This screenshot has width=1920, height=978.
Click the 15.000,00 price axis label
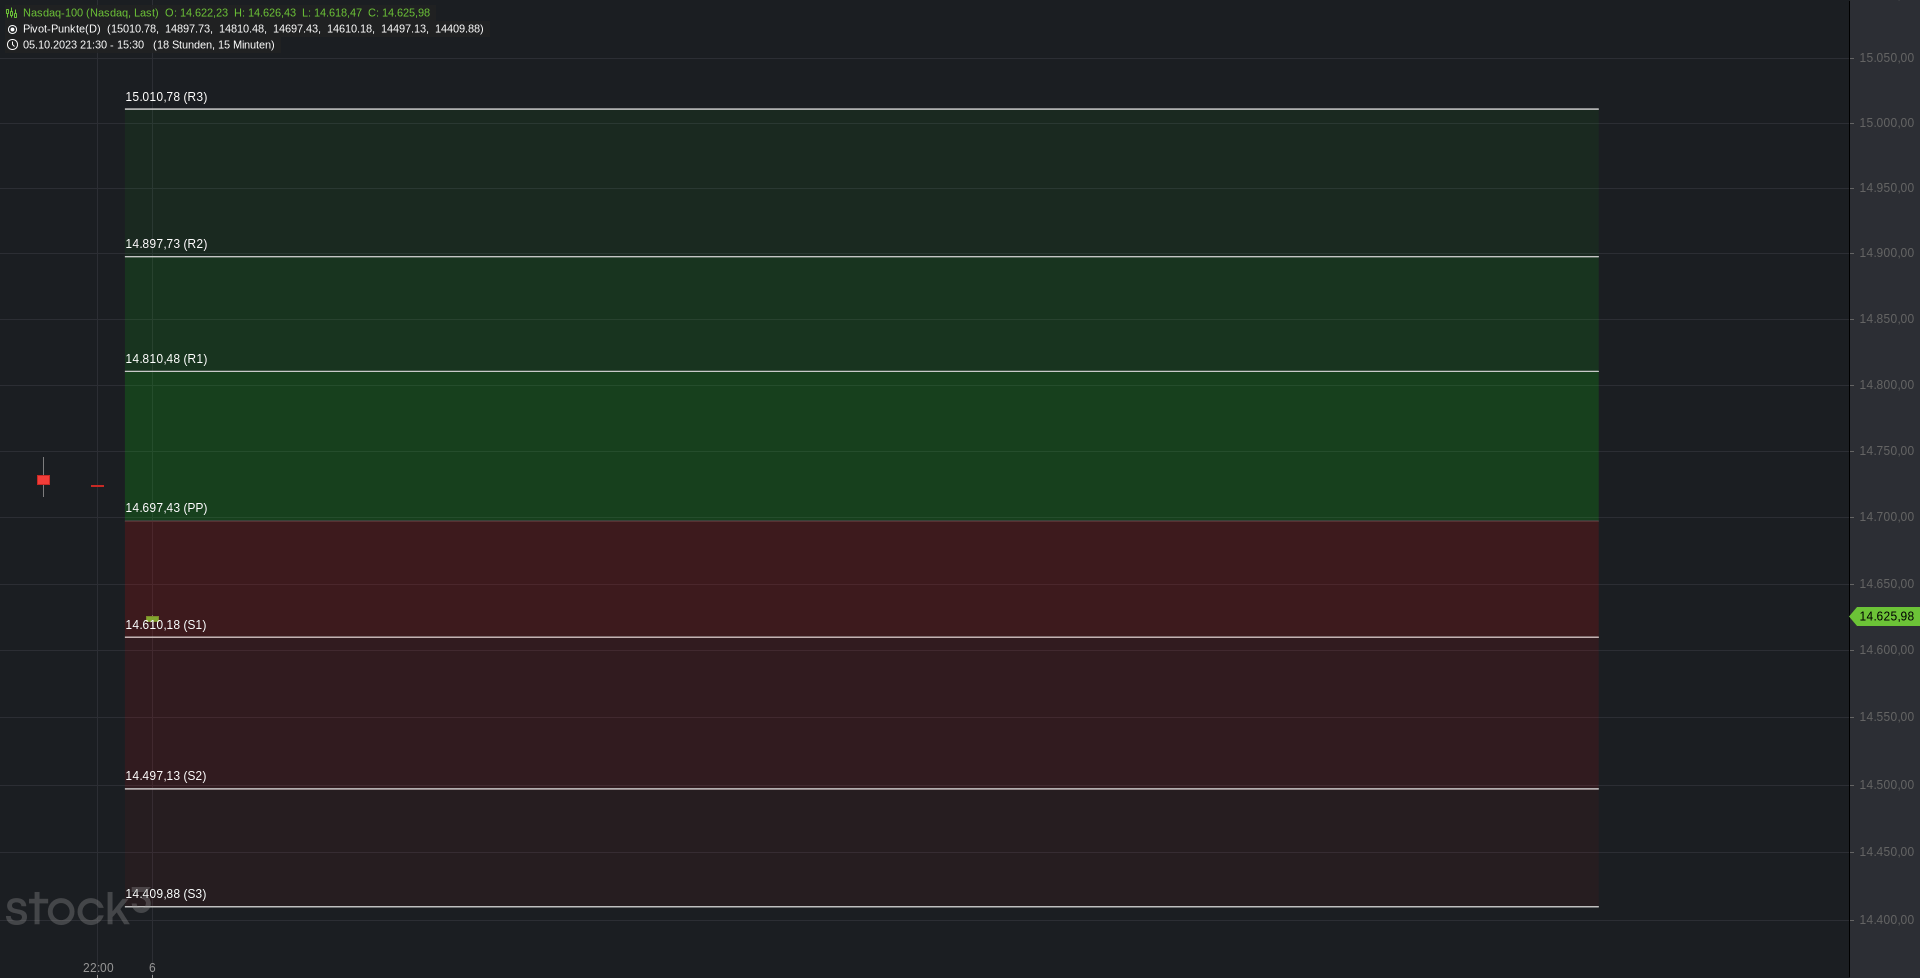(1886, 123)
